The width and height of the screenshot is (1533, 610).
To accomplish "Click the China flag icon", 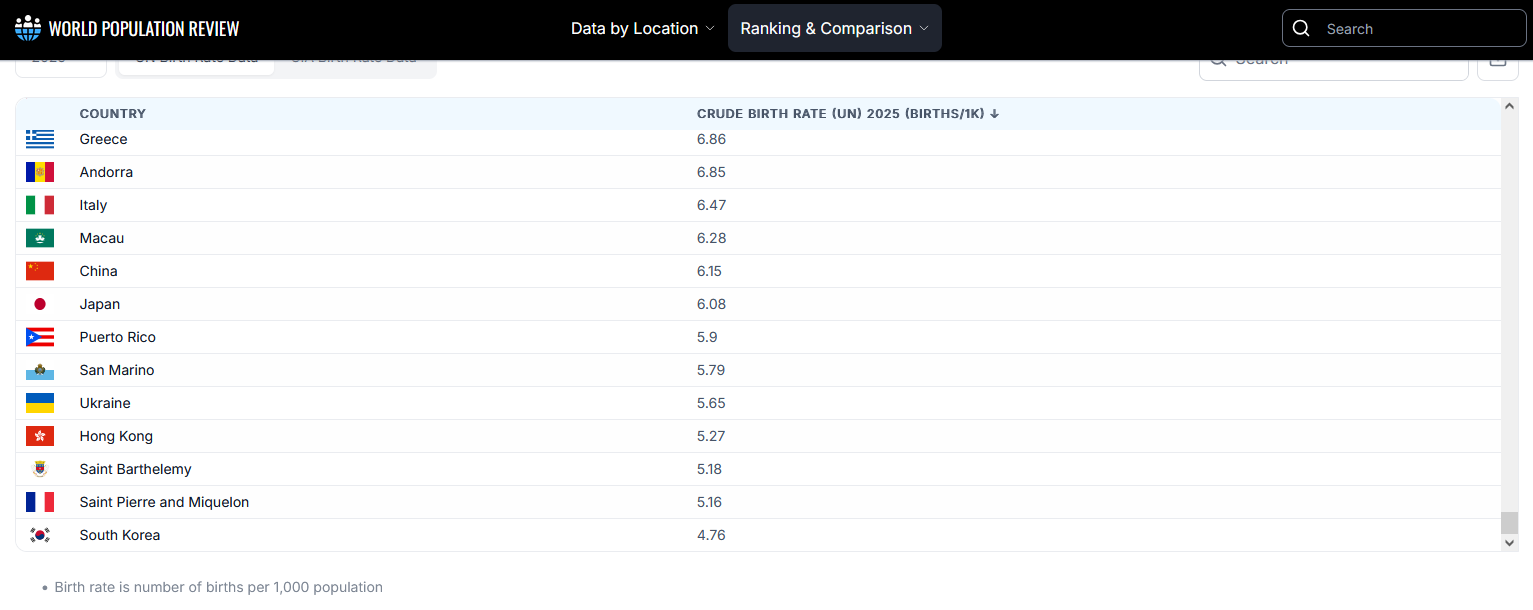I will coord(40,271).
